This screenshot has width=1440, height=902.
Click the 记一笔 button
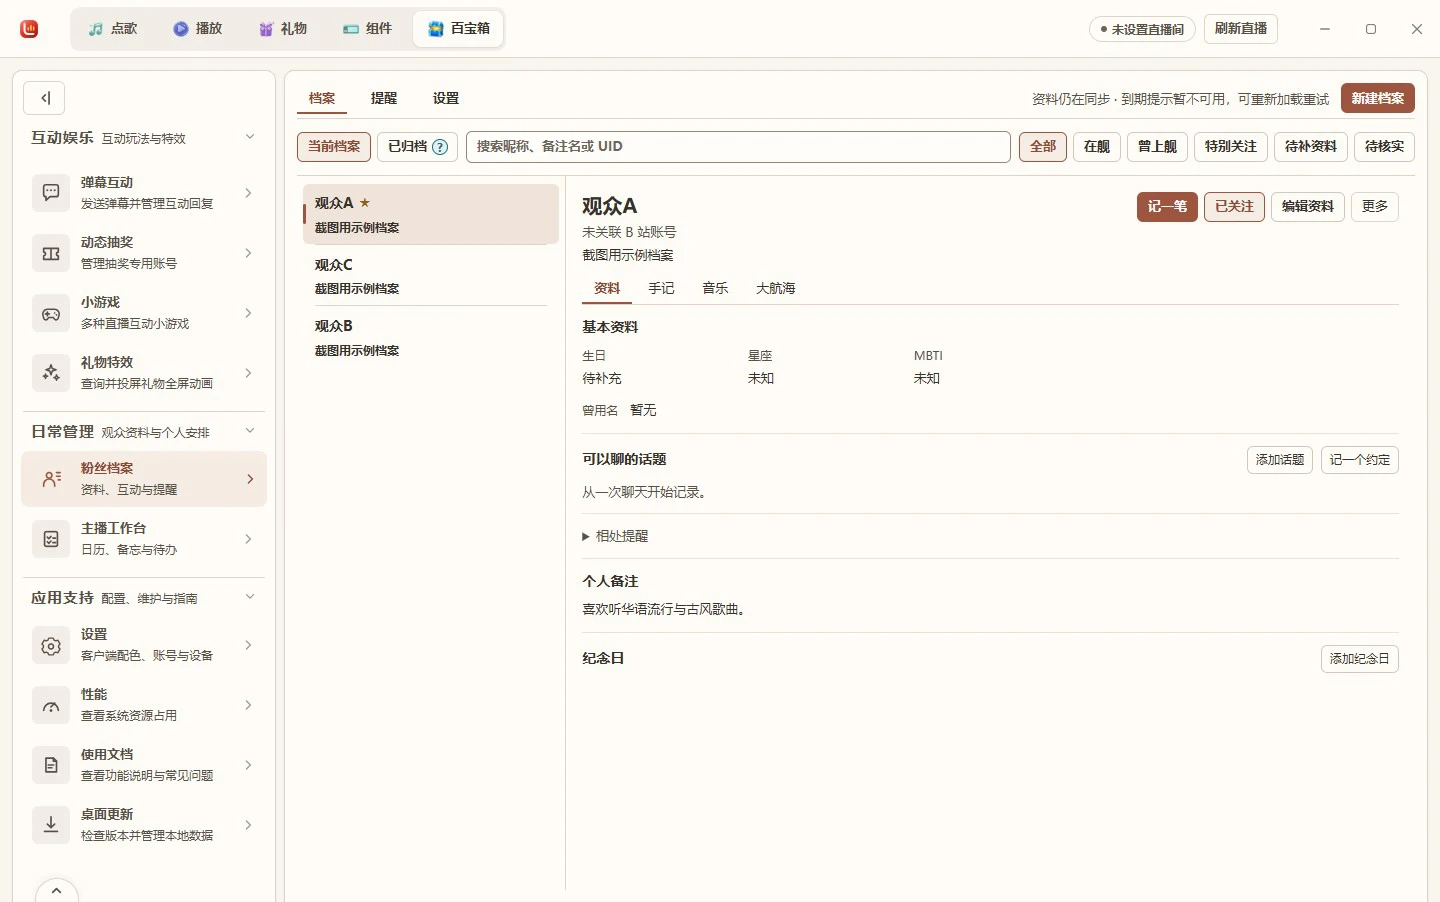1167,206
